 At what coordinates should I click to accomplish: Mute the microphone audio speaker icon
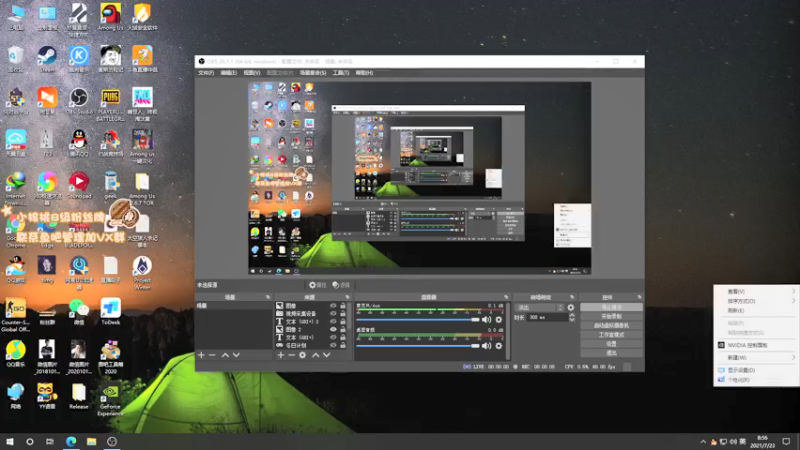(x=486, y=319)
